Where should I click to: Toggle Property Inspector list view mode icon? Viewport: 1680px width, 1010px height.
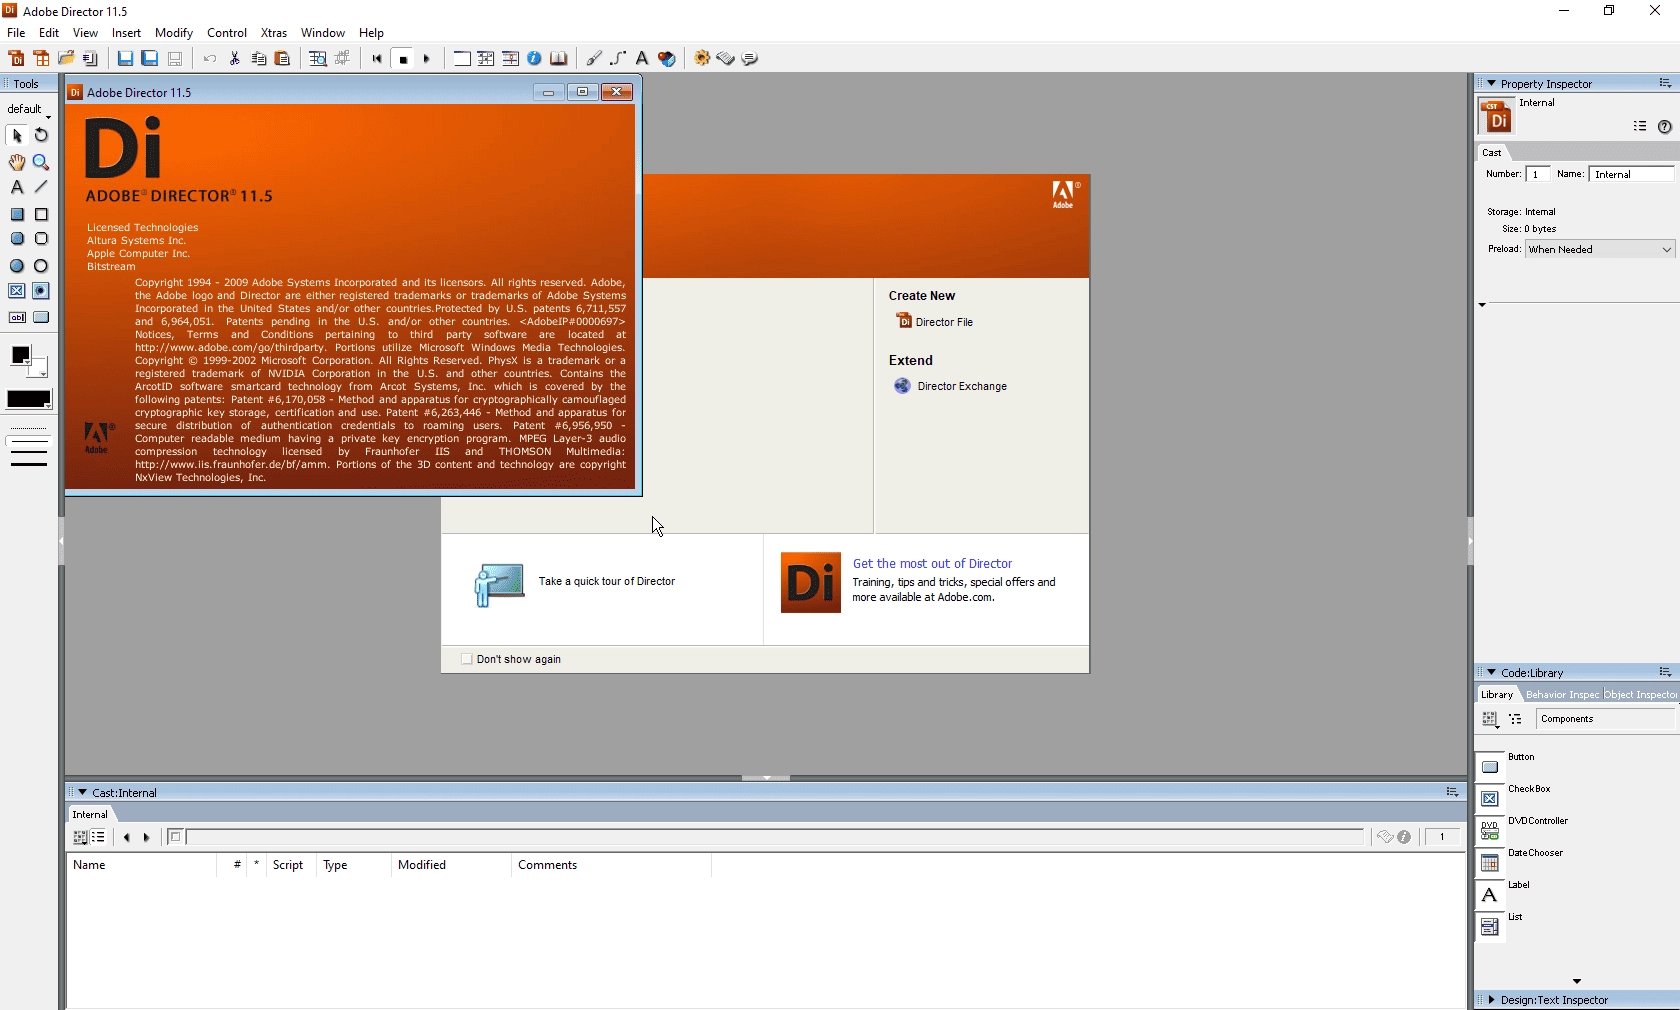[1640, 127]
